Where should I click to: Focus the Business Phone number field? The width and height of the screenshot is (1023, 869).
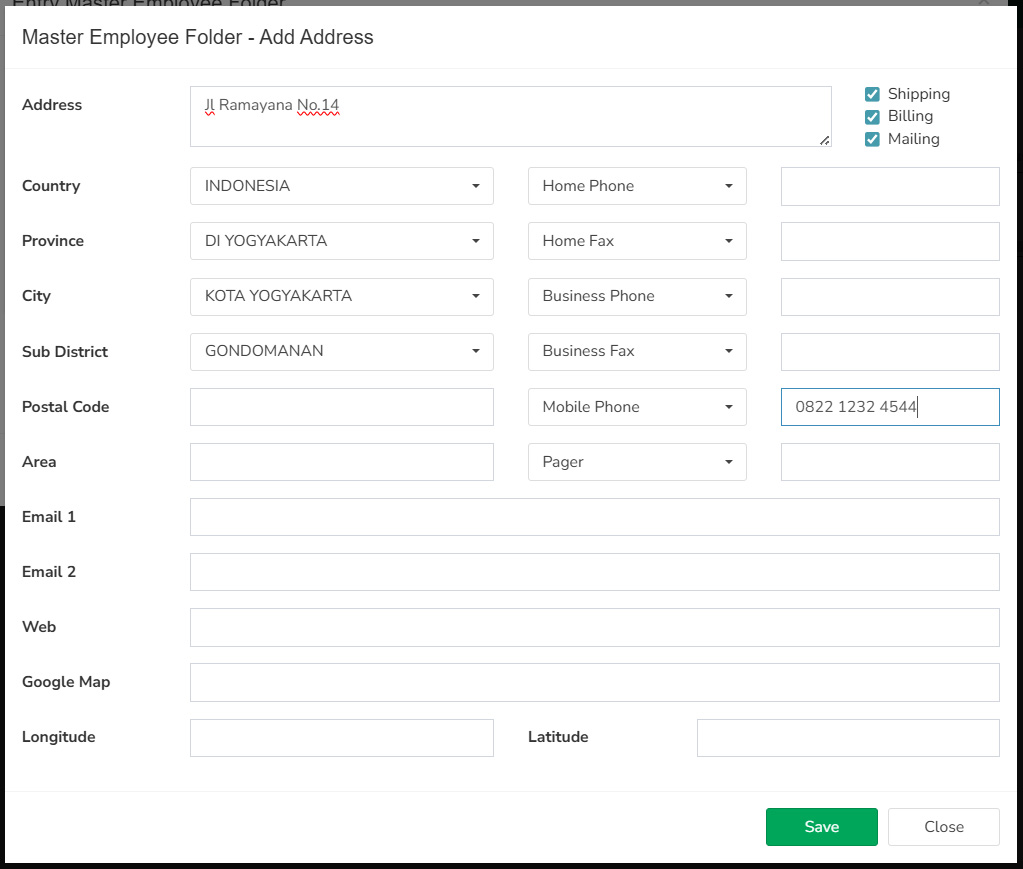point(890,296)
